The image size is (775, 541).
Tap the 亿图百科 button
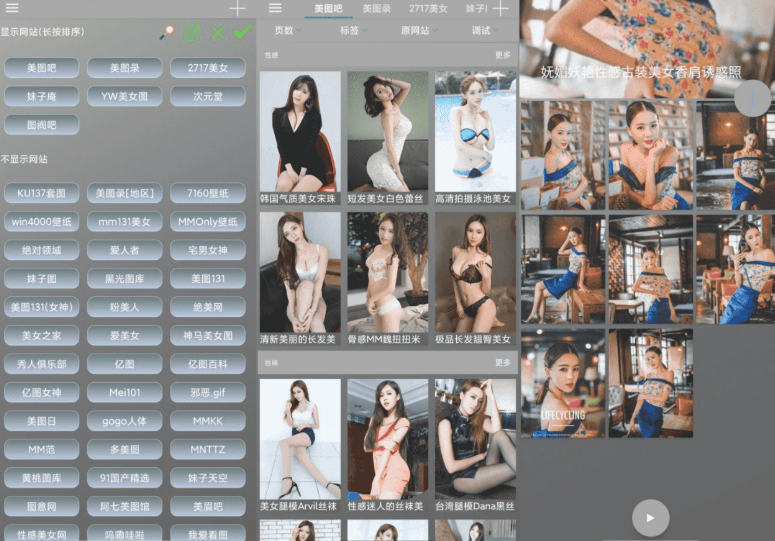pos(208,364)
